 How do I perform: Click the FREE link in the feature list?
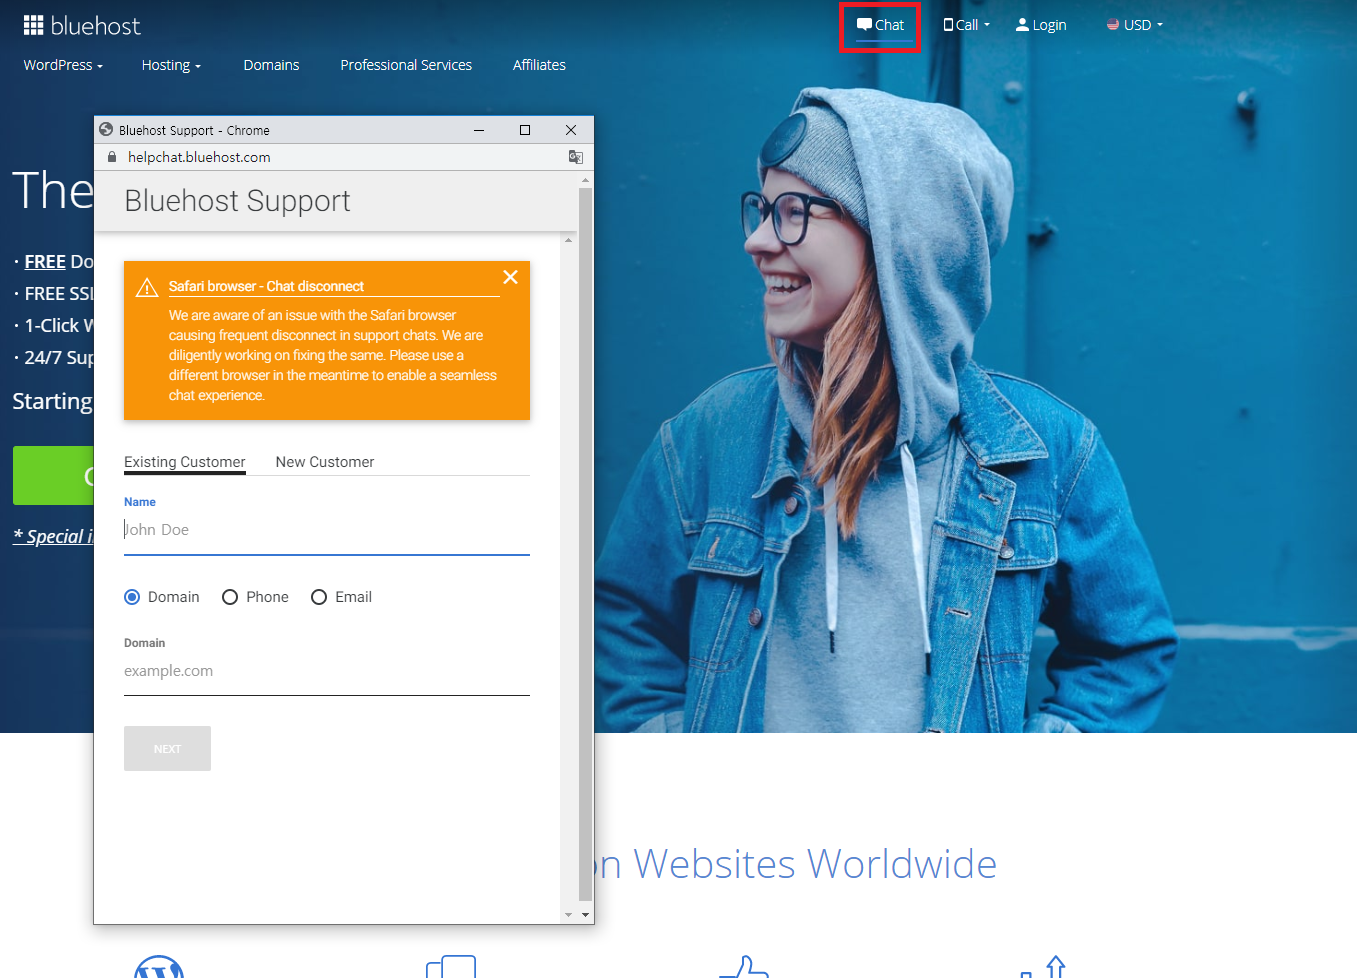tap(45, 262)
